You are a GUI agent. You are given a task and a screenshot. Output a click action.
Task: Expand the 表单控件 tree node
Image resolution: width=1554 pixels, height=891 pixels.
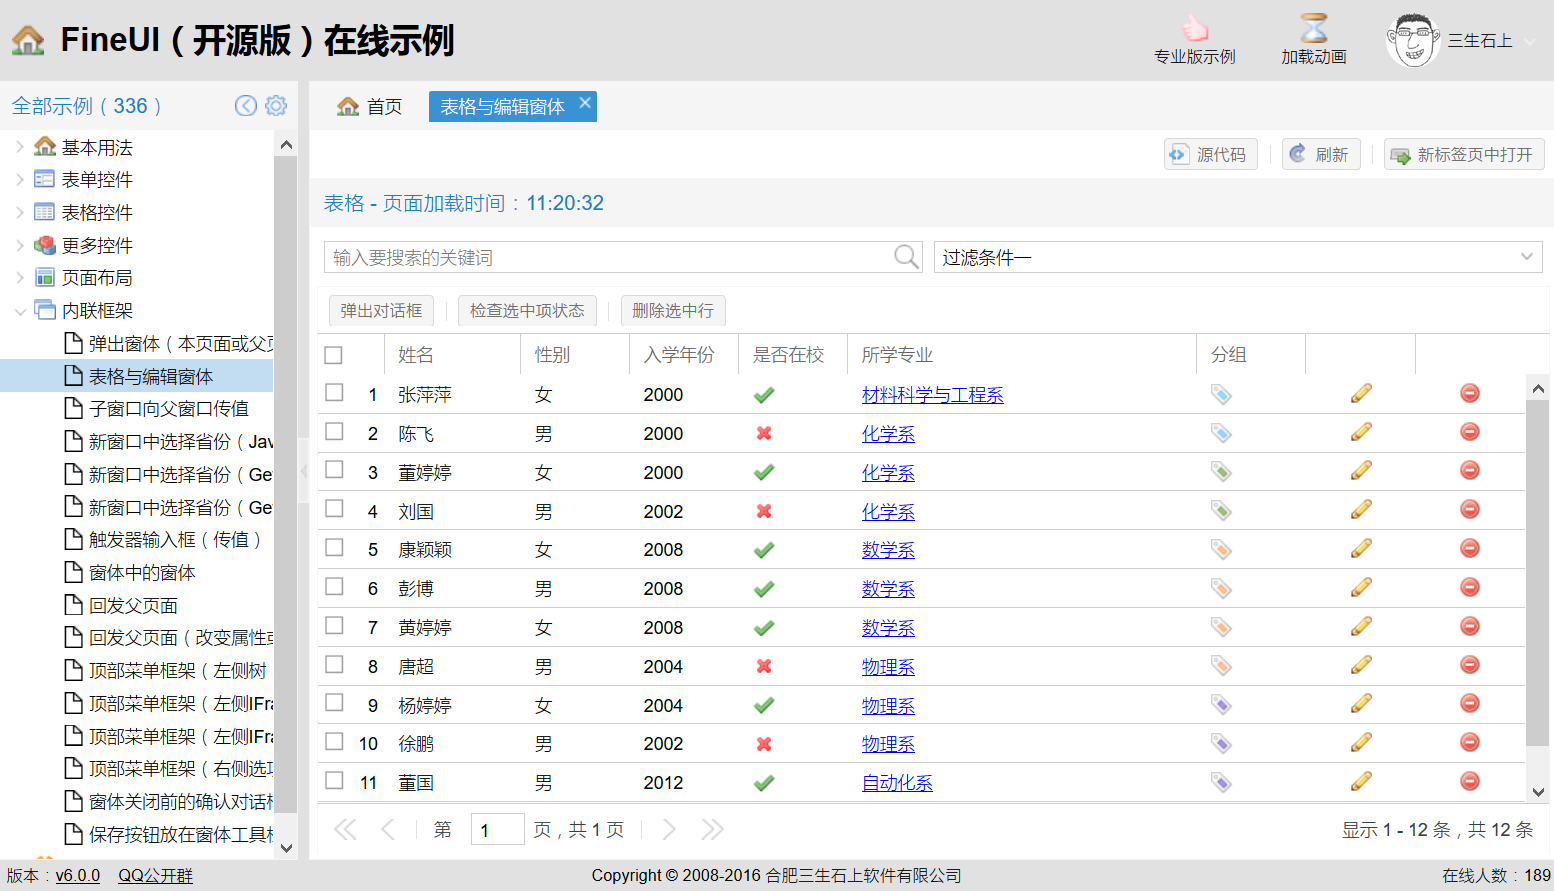pos(20,180)
